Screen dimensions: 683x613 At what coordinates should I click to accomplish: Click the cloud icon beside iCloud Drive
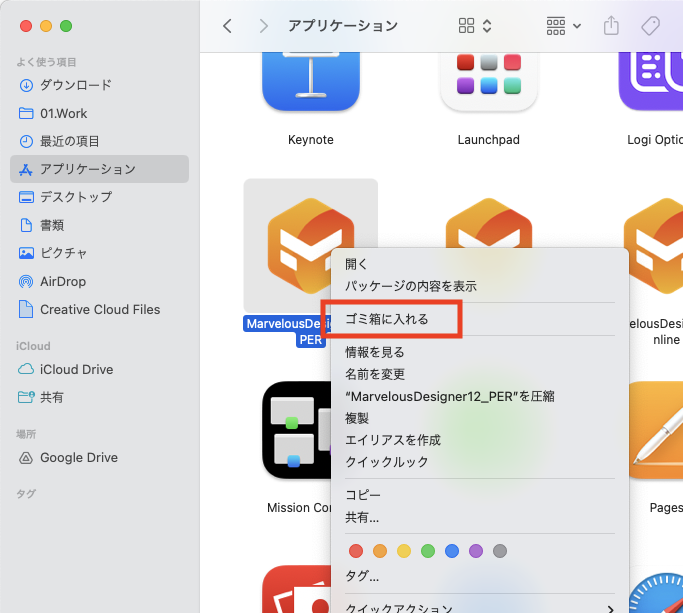[x=26, y=369]
